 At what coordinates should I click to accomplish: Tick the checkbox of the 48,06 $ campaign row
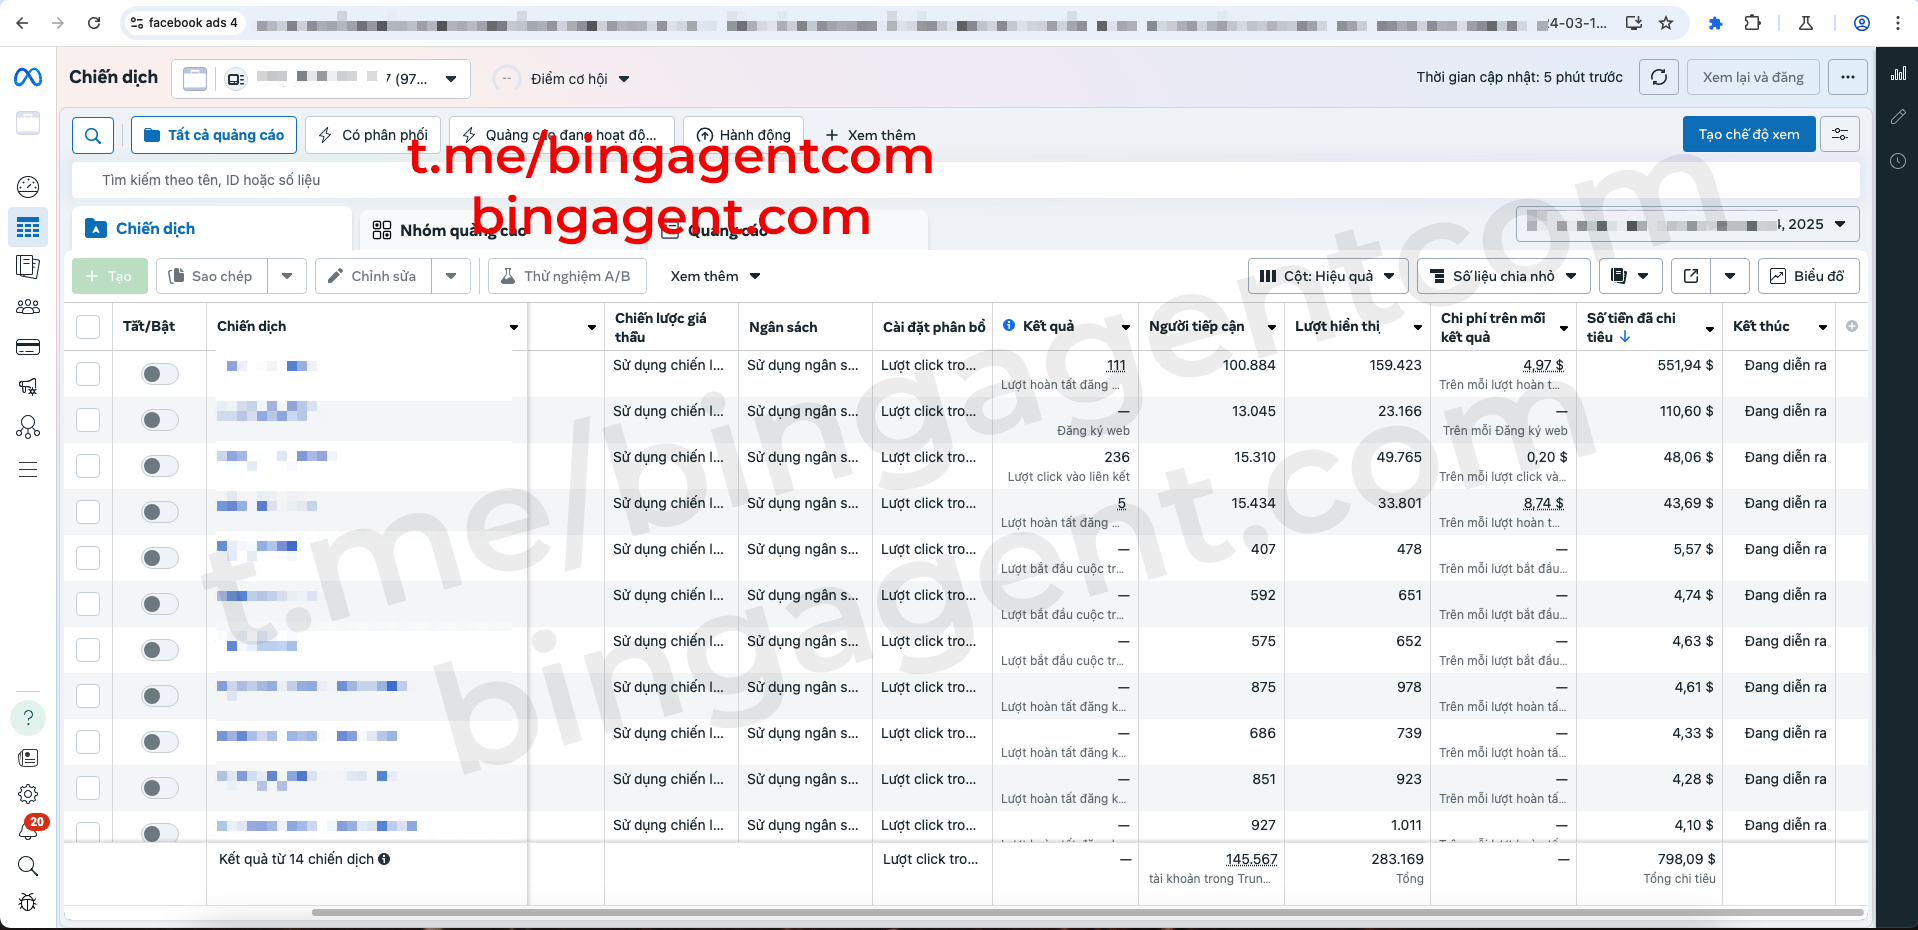[88, 466]
